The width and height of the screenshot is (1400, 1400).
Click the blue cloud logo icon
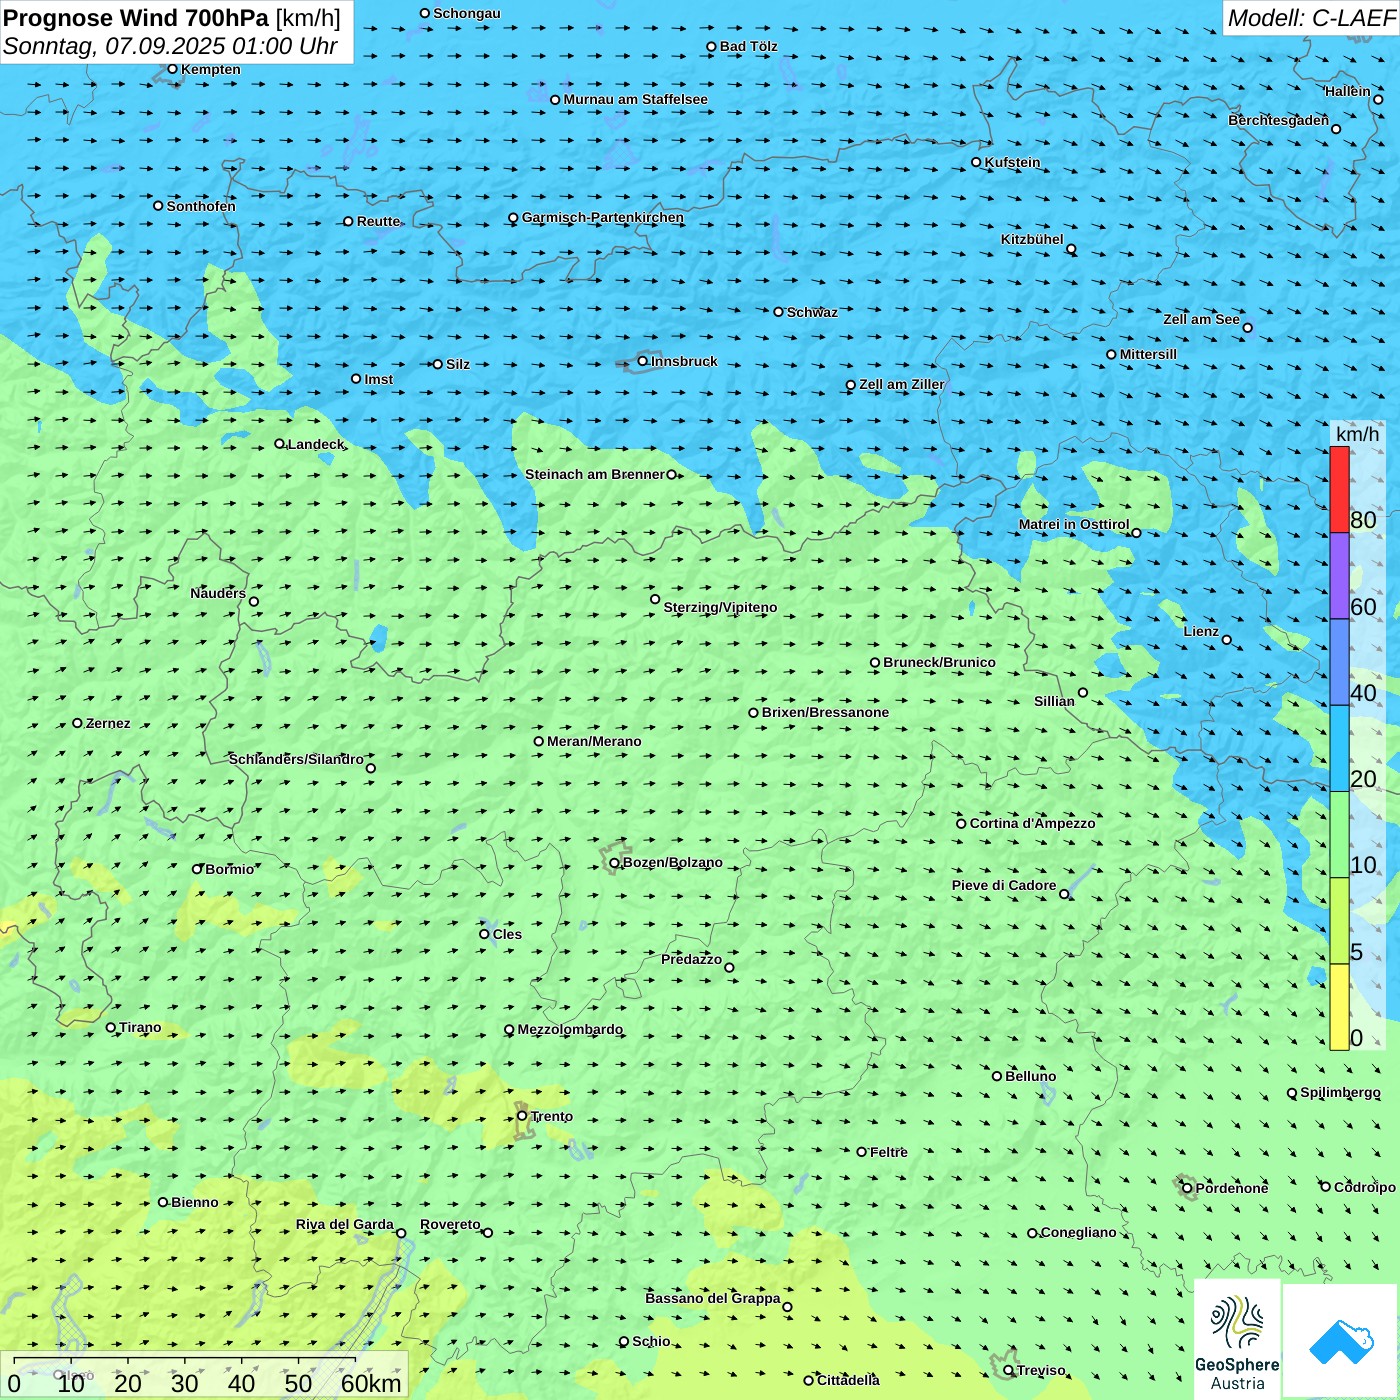[x=1341, y=1341]
